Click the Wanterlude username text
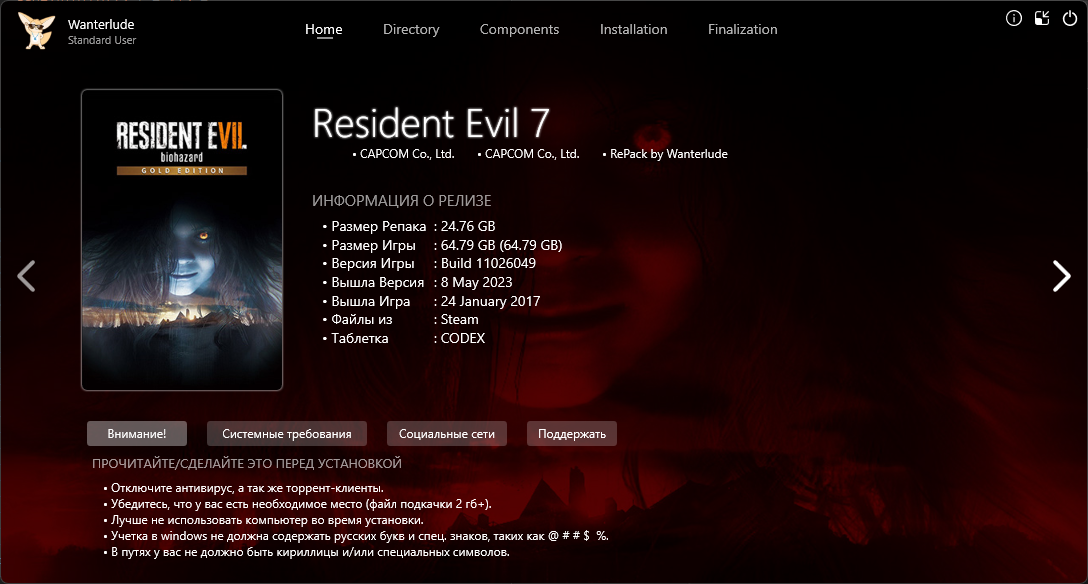 101,24
